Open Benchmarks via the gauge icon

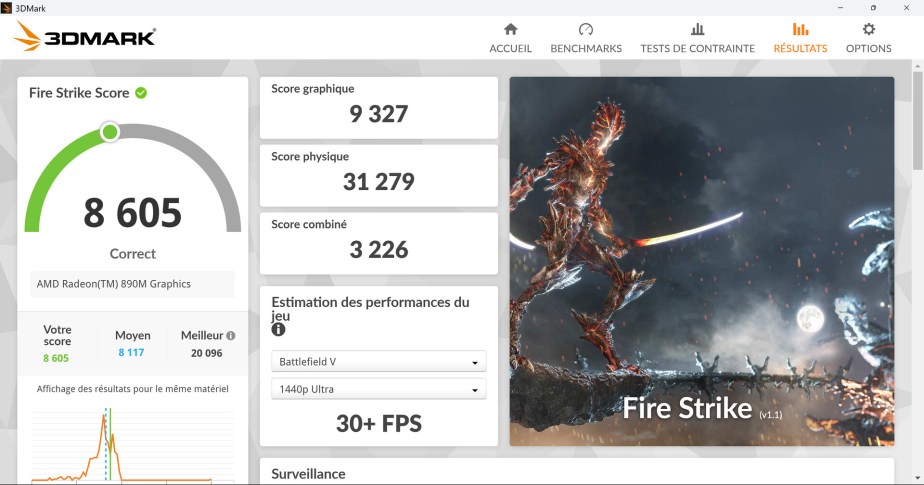586,29
